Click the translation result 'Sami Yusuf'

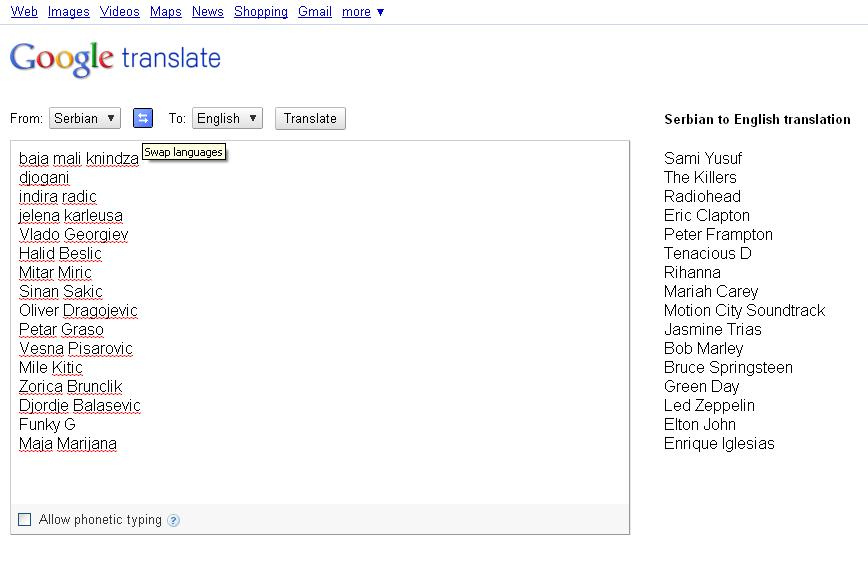coord(702,159)
